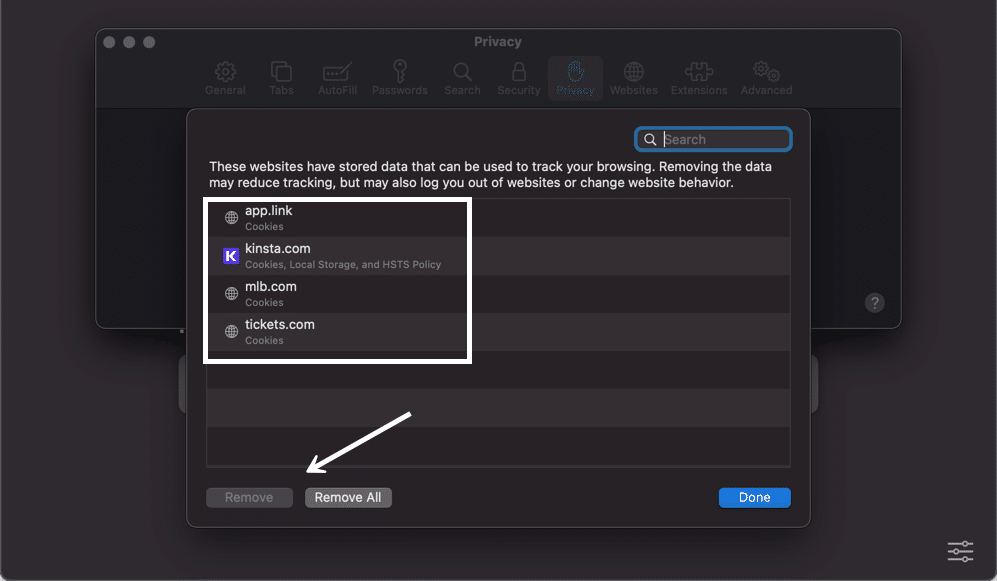Click the Remove button
Viewport: 997px width, 581px height.
pos(249,497)
